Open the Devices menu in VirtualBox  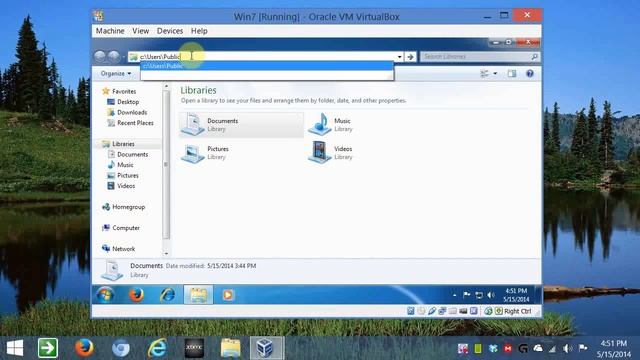tap(170, 31)
